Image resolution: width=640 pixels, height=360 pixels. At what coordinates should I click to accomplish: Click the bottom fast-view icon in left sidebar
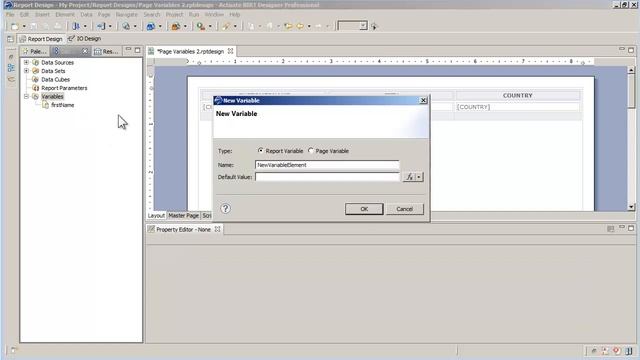tap(11, 79)
